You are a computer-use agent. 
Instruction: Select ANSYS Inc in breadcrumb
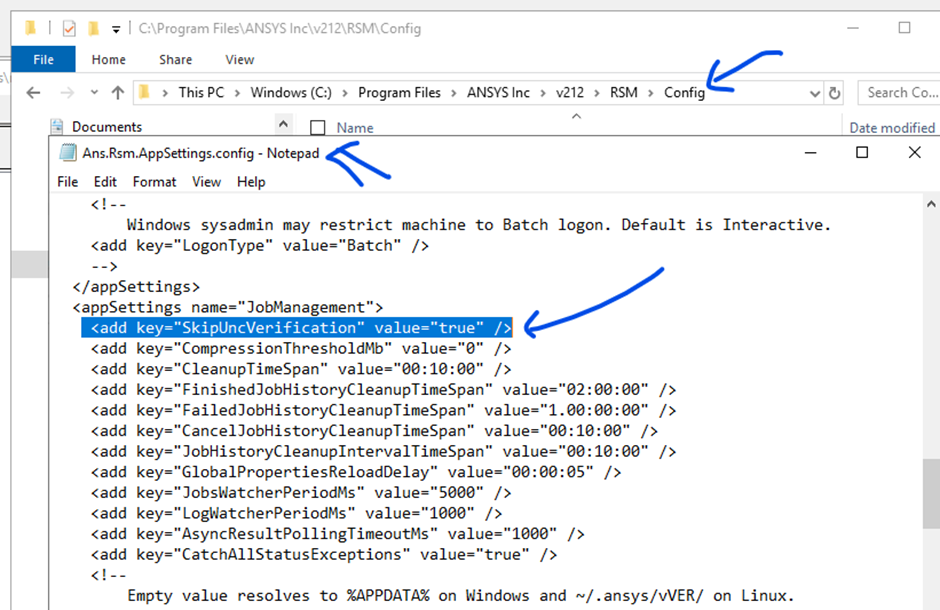(498, 92)
